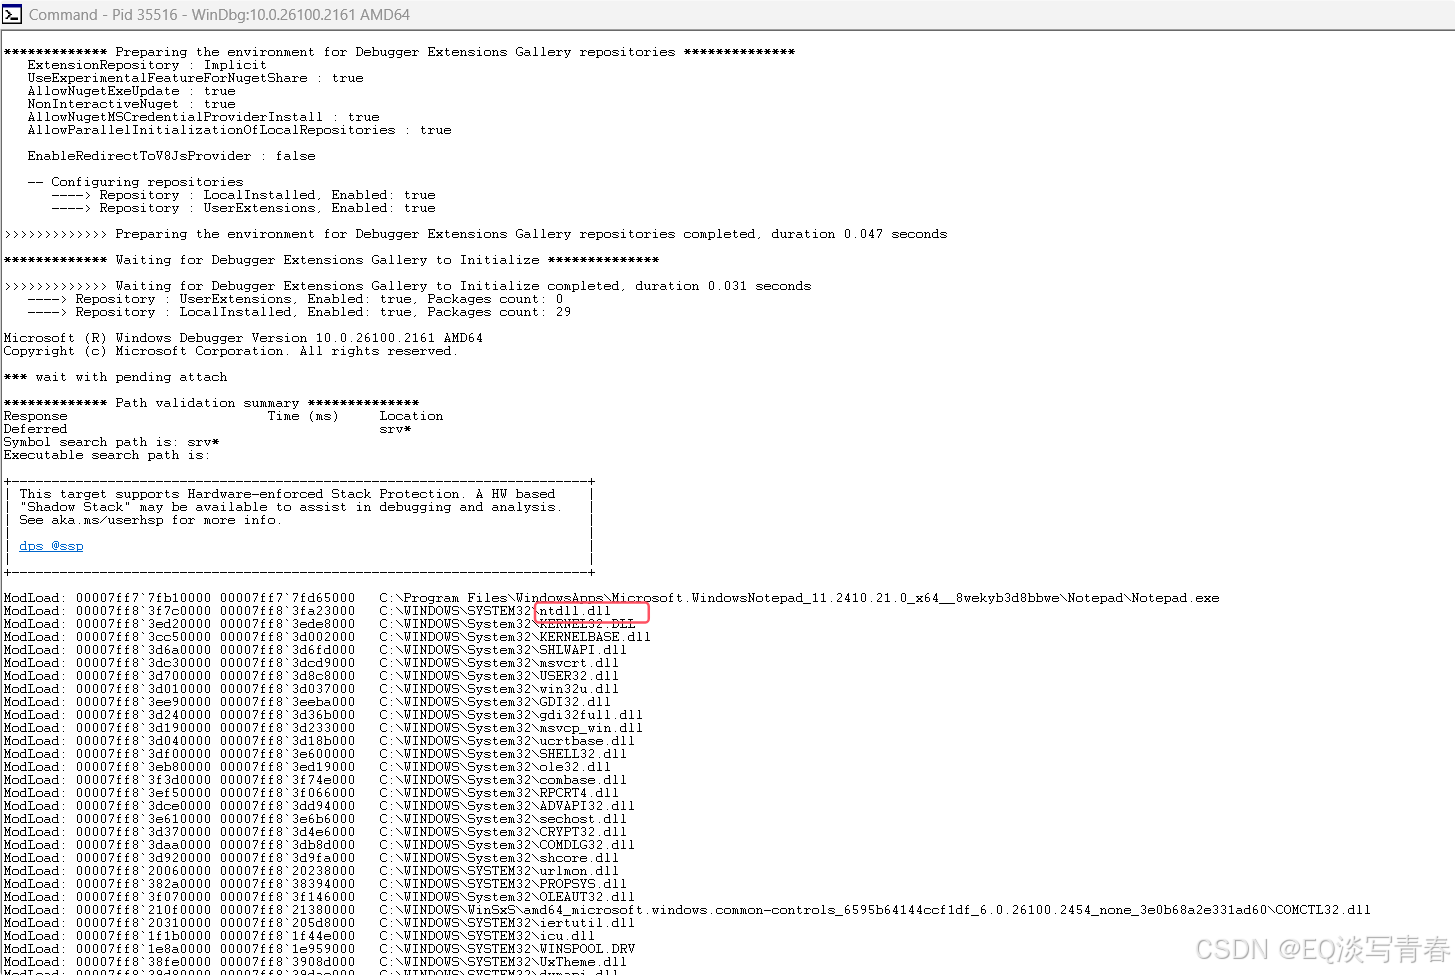Viewport: 1455px width, 975px height.
Task: Click the Windows Debugger Version line
Action: 243,338
